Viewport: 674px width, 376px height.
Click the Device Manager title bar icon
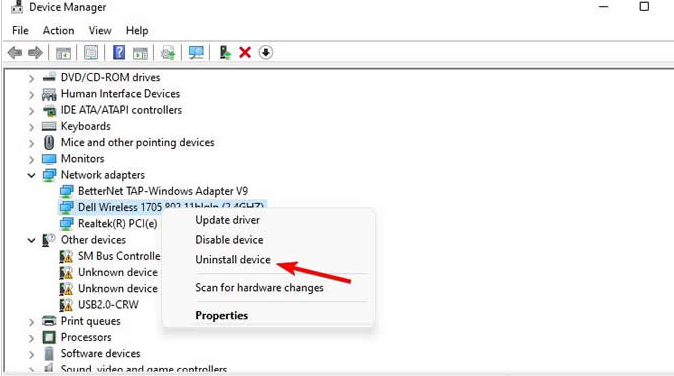point(17,6)
